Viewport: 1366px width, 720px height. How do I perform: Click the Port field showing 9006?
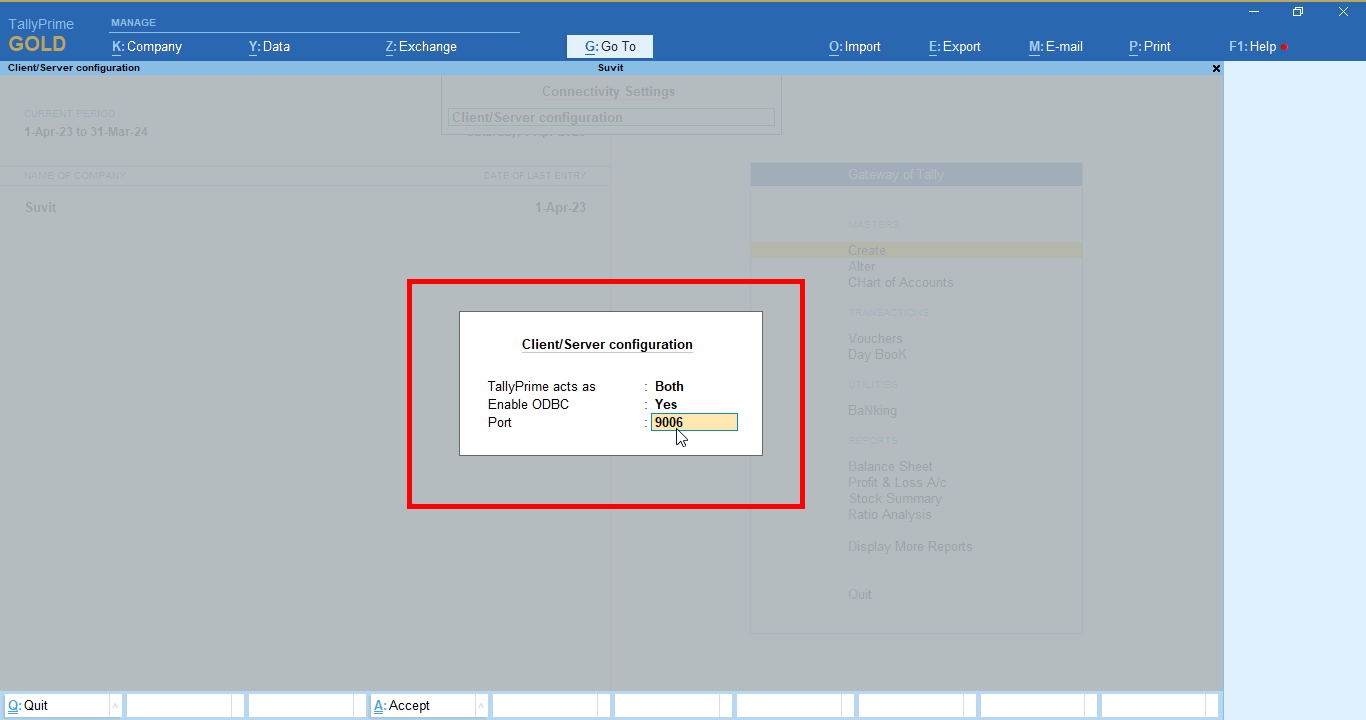(x=694, y=422)
